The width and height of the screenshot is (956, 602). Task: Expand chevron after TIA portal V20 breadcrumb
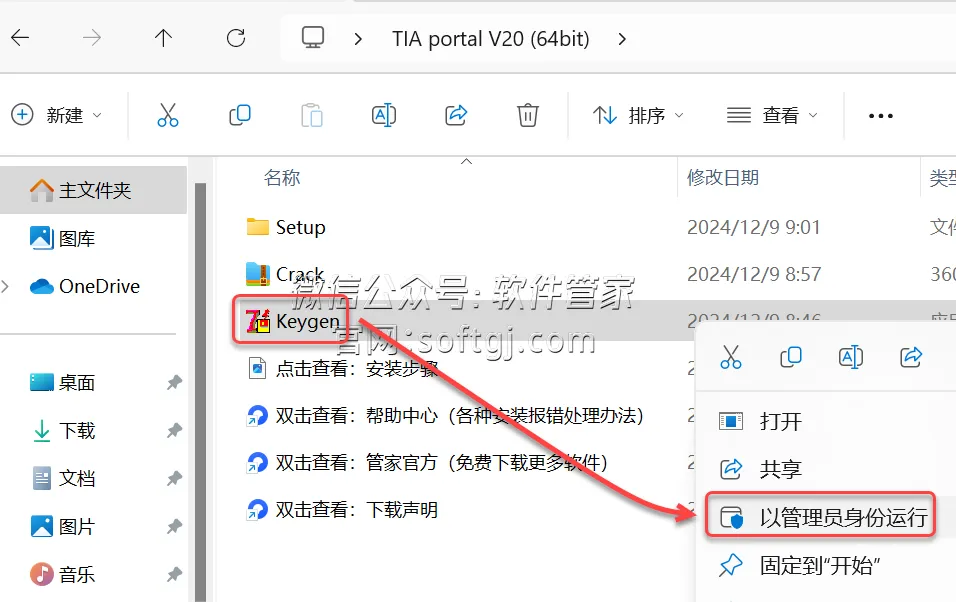[622, 39]
